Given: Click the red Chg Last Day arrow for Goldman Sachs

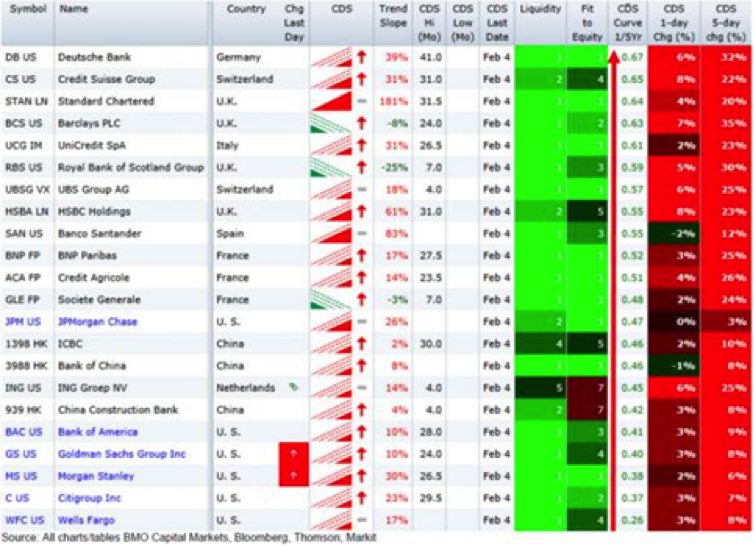Looking at the screenshot, I should point(294,454).
